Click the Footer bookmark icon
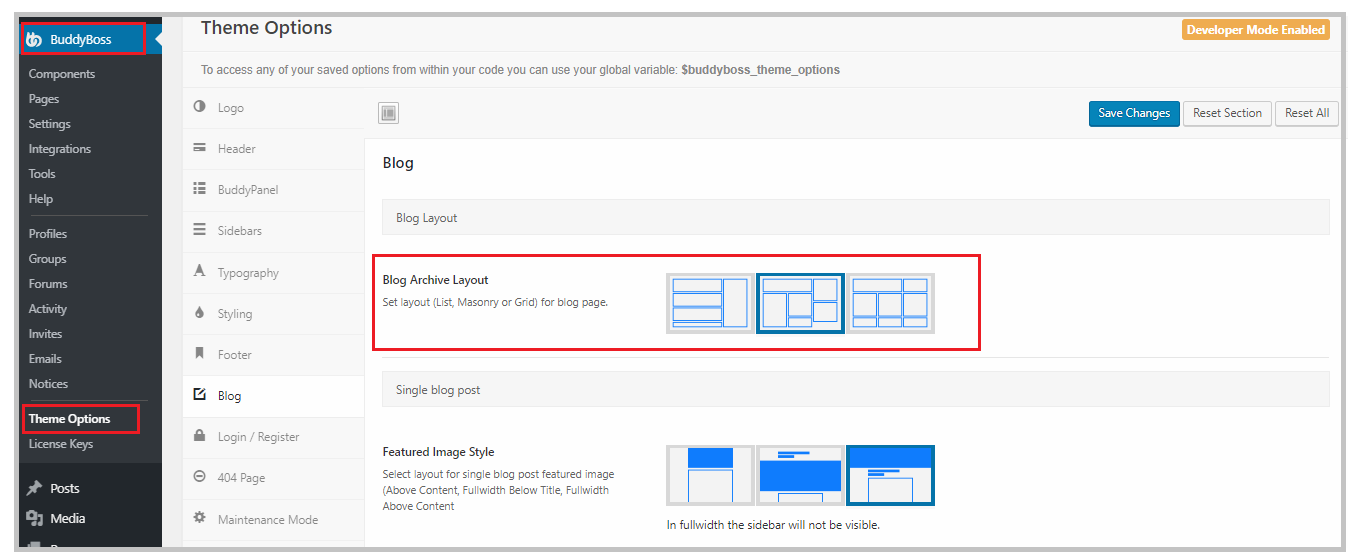1356x560 pixels. [x=199, y=354]
